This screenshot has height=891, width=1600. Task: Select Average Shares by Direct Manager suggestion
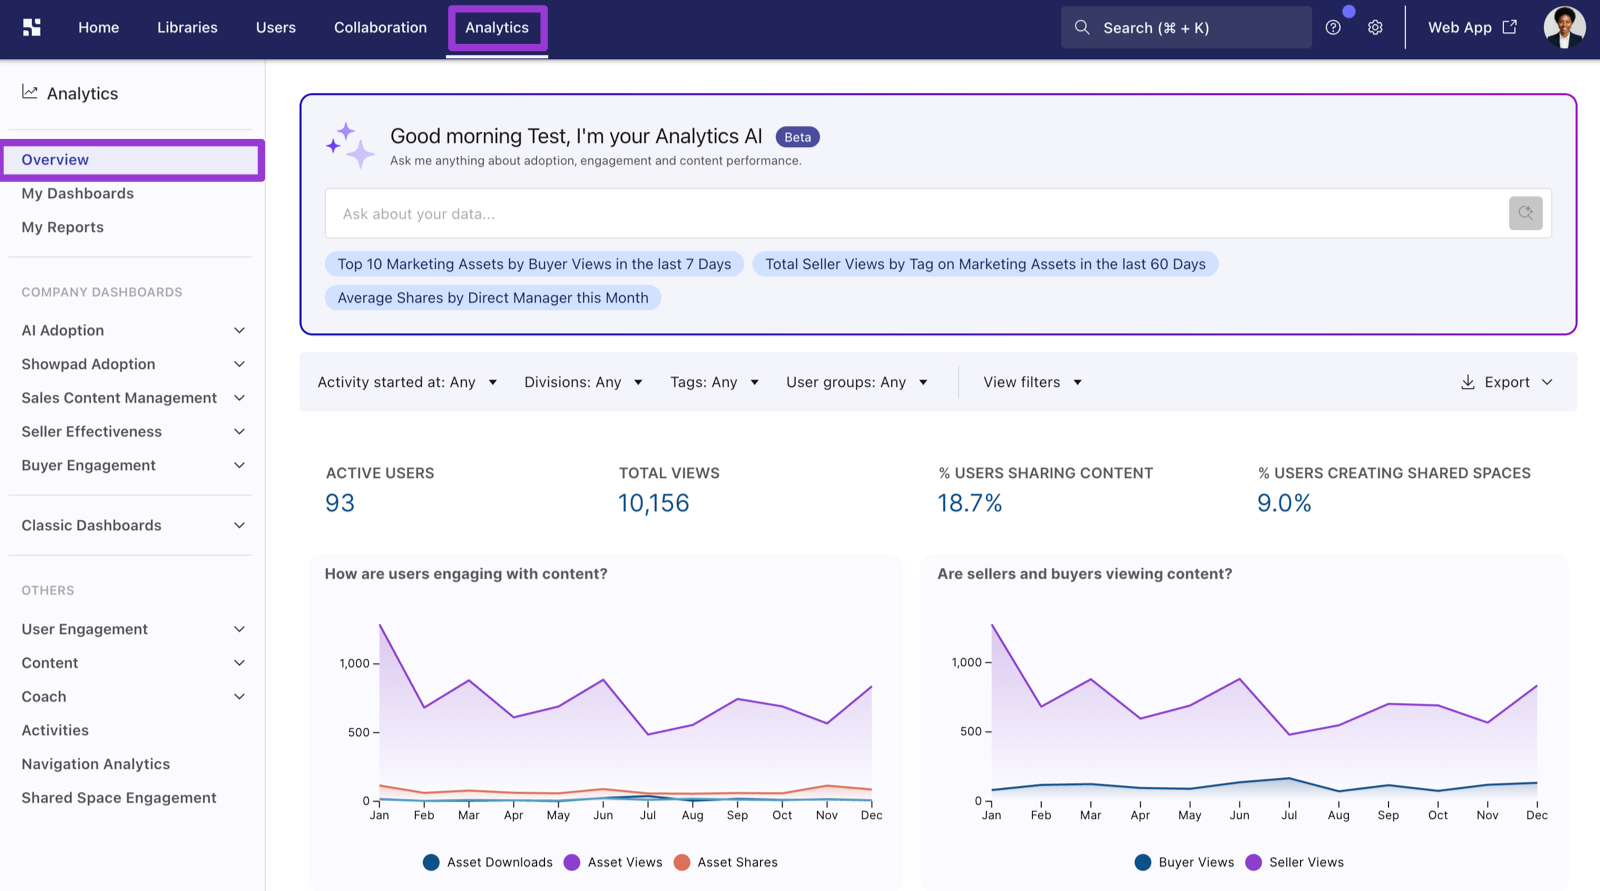493,297
